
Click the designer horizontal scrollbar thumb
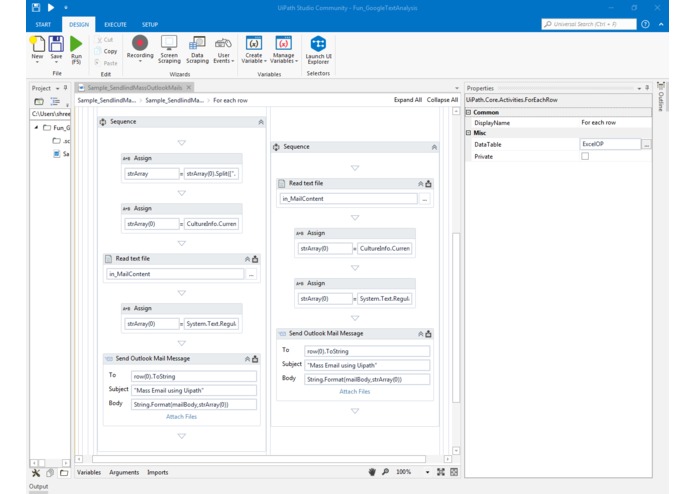tap(259, 459)
